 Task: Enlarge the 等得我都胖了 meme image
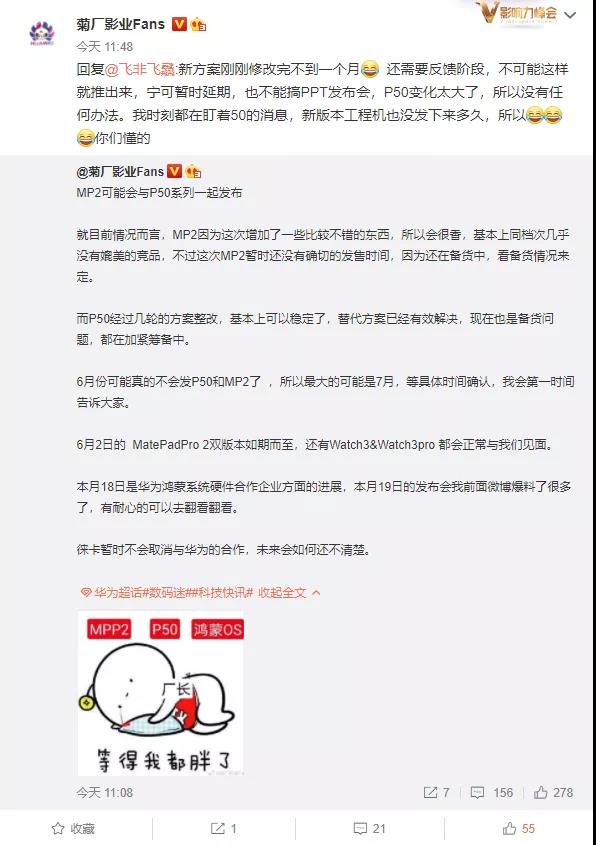click(161, 694)
